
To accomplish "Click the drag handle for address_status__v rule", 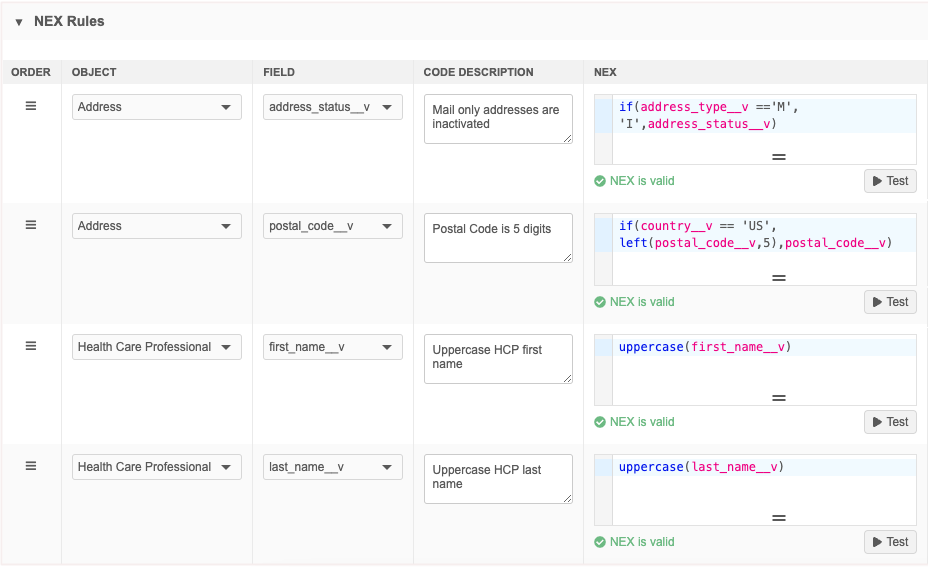I will 31,106.
